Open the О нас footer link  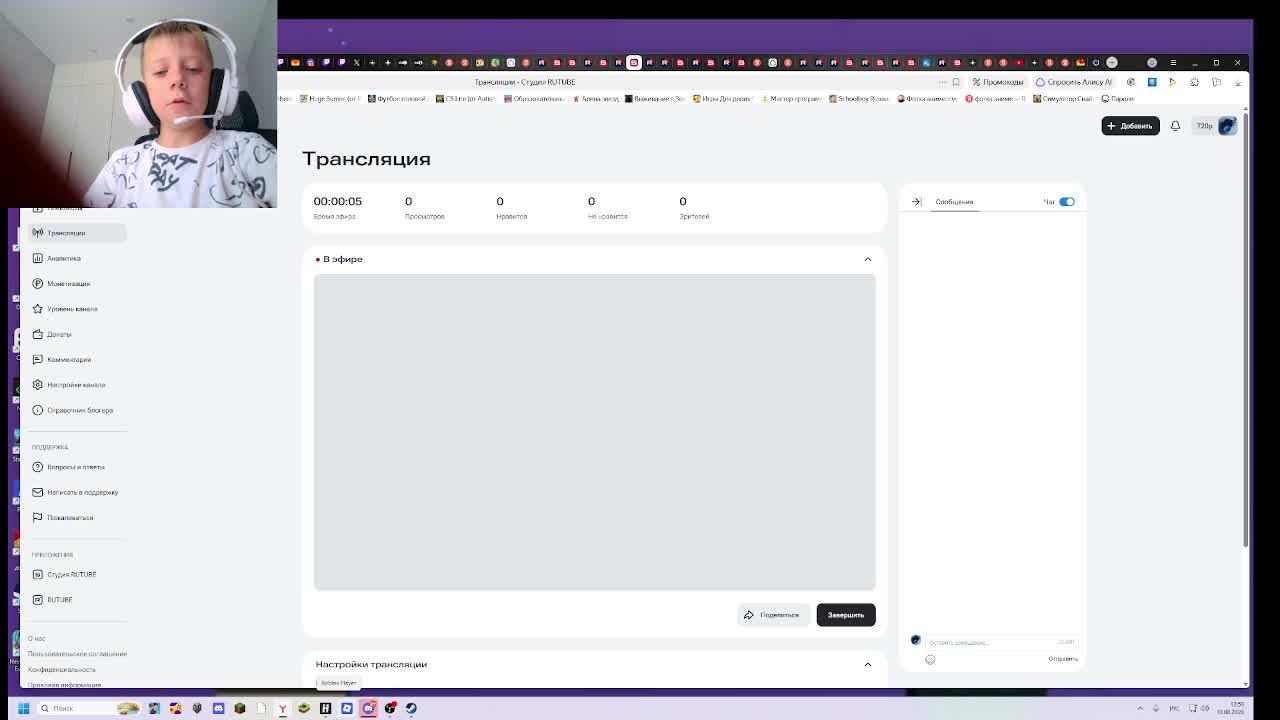(37, 638)
